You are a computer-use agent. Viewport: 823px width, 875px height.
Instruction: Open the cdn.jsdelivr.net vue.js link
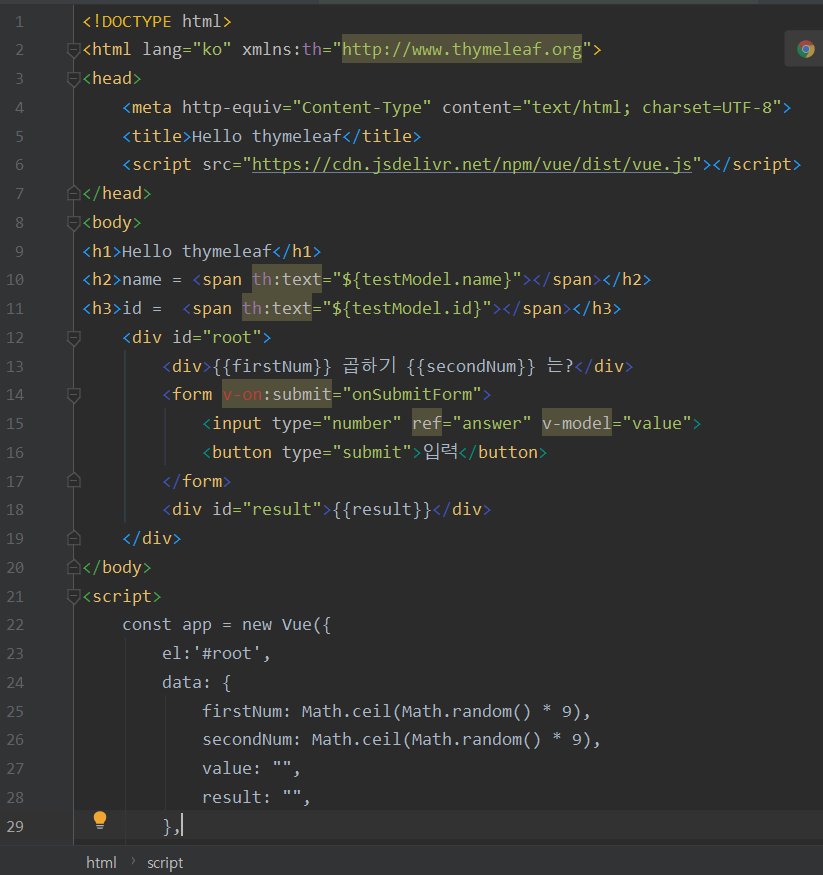pos(472,165)
